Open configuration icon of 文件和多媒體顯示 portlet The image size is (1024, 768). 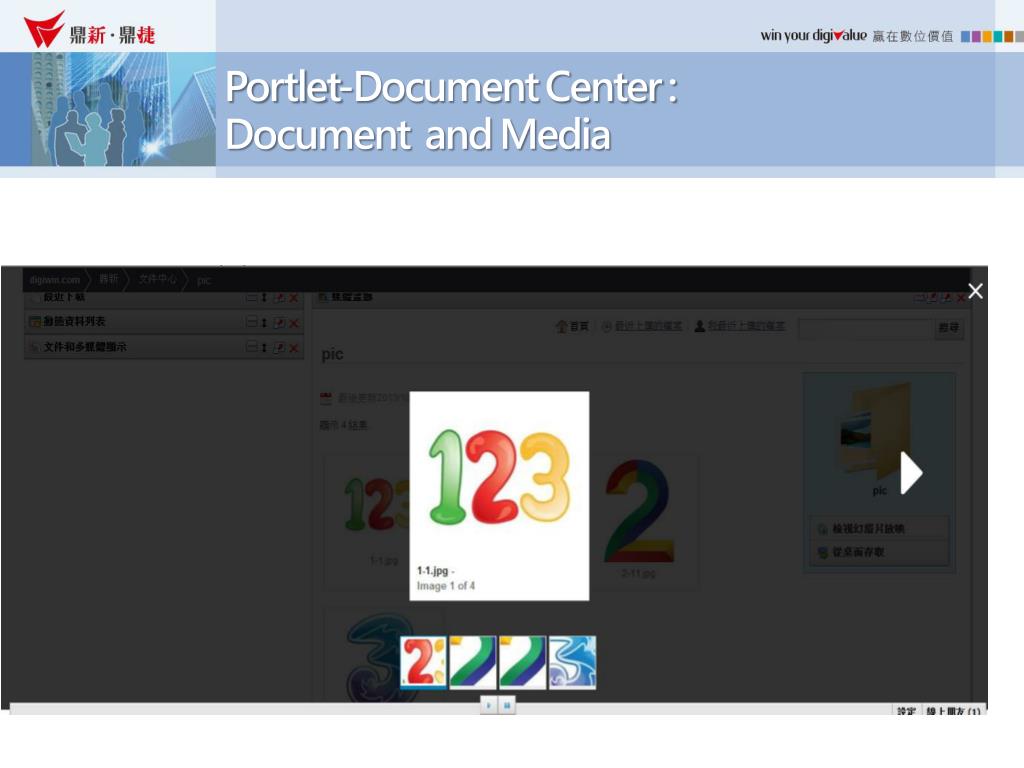click(279, 347)
